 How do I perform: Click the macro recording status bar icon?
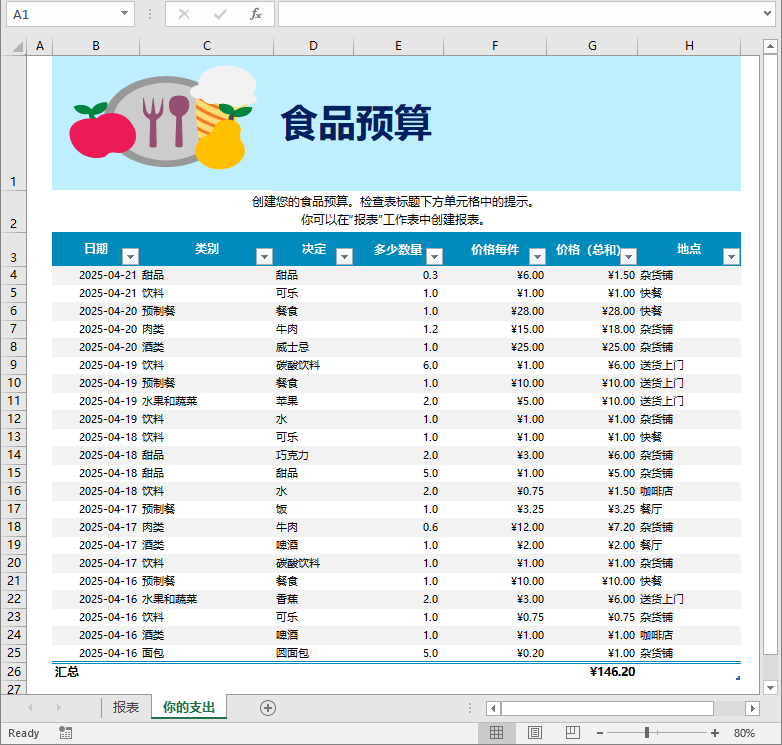pos(65,733)
